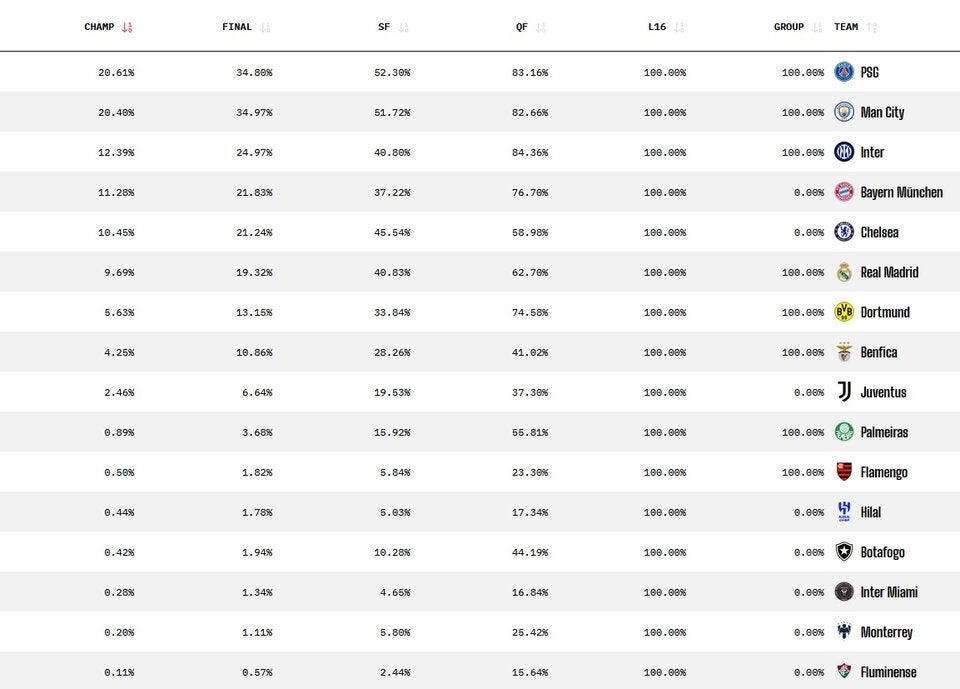Click the Real Madrid club crest
The height and width of the screenshot is (689, 960).
(x=844, y=272)
